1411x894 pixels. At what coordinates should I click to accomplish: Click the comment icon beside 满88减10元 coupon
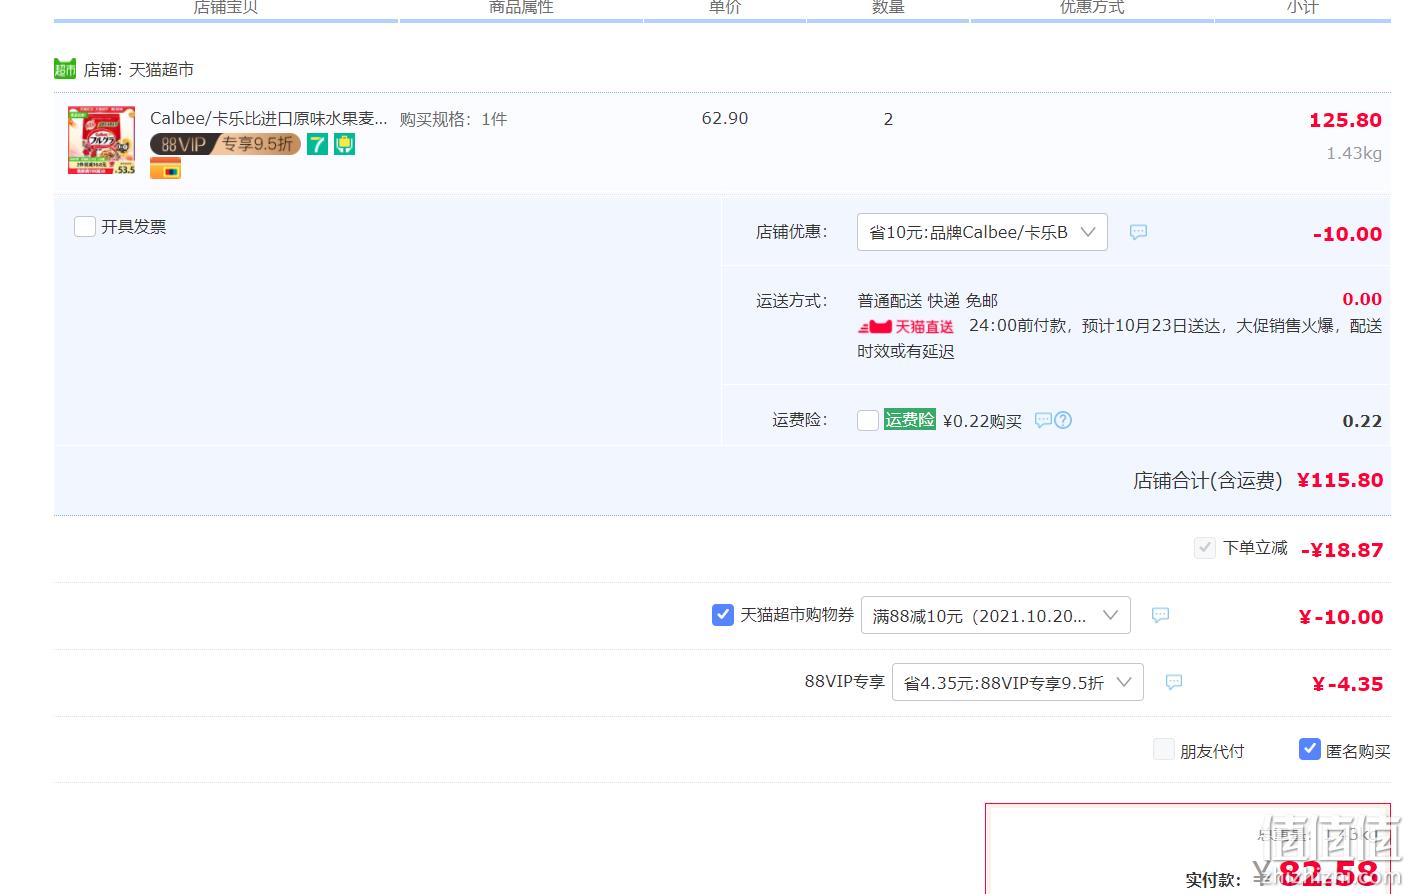tap(1160, 615)
